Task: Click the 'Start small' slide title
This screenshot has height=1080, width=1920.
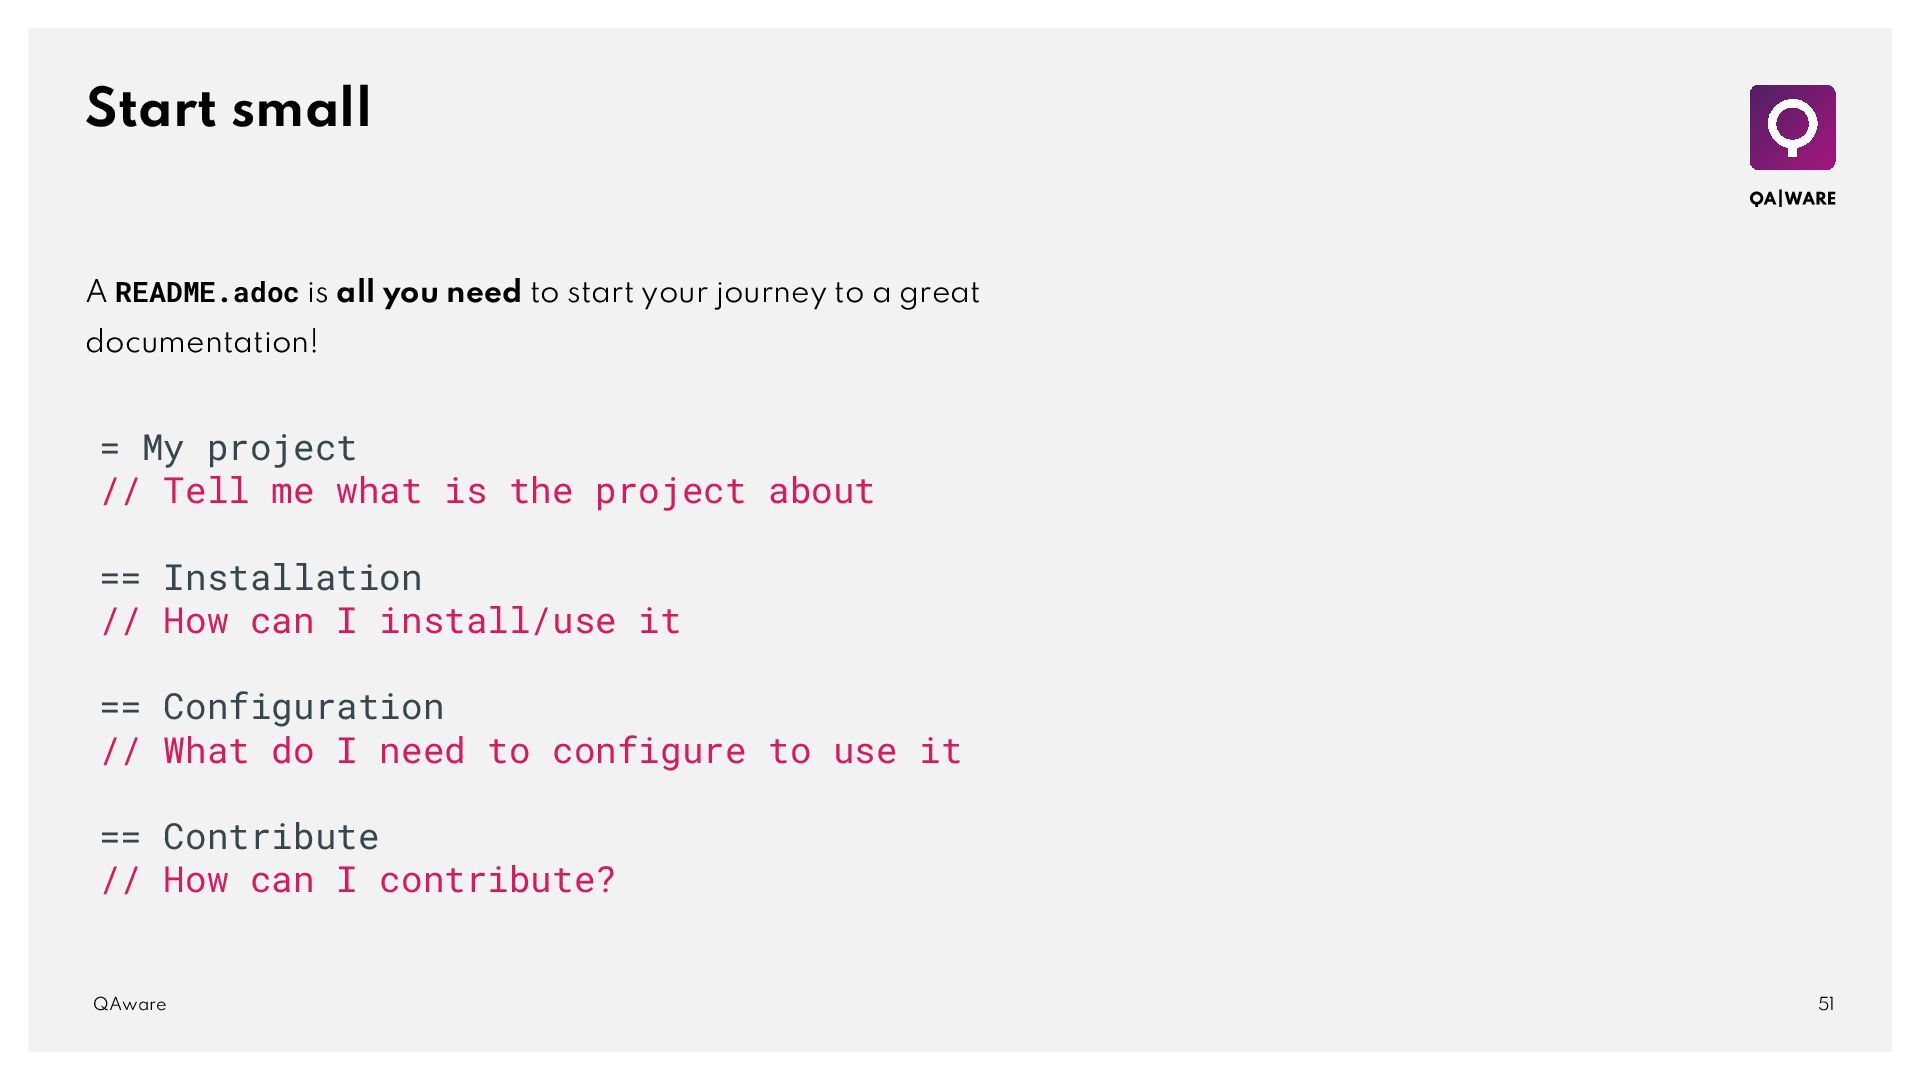Action: coord(228,108)
